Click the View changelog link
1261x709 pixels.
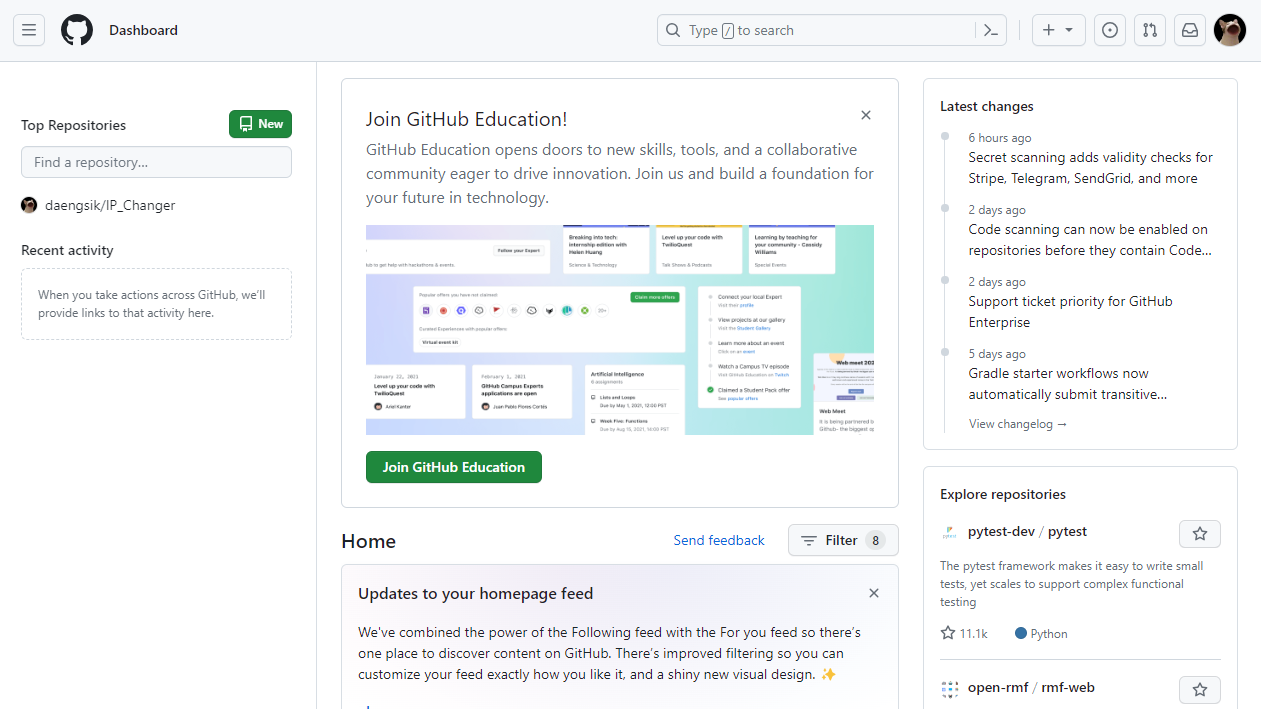tap(1018, 424)
